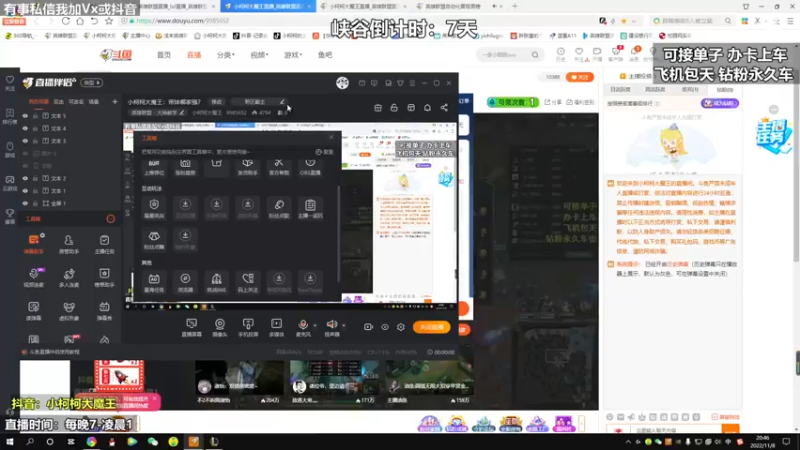Select the first scene tab in source panel
The height and width of the screenshot is (450, 800).
[x=39, y=102]
